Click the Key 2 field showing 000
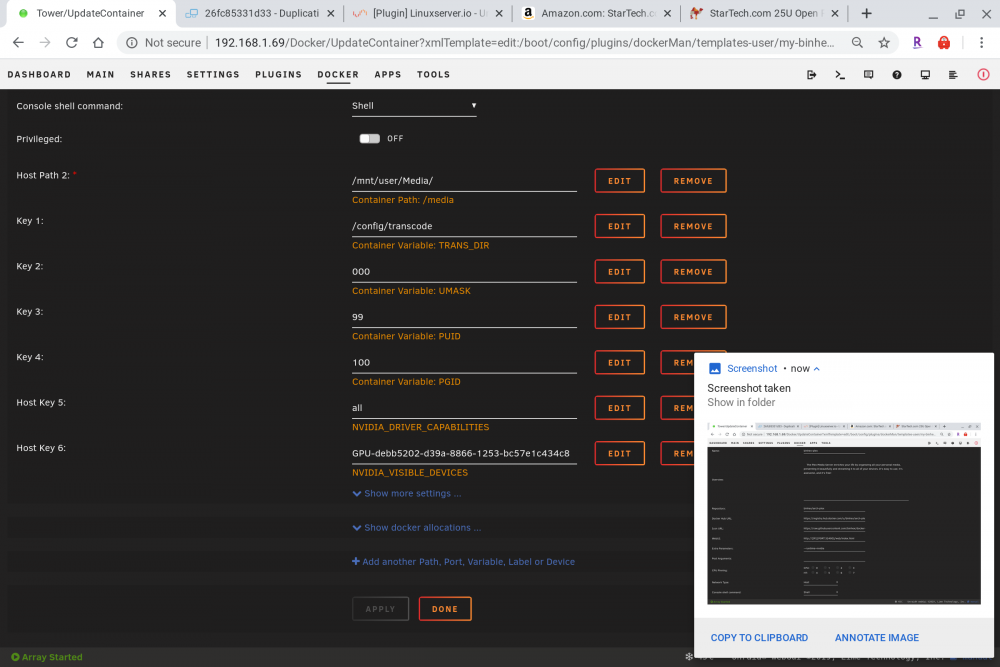Image resolution: width=1000 pixels, height=667 pixels. 464,272
